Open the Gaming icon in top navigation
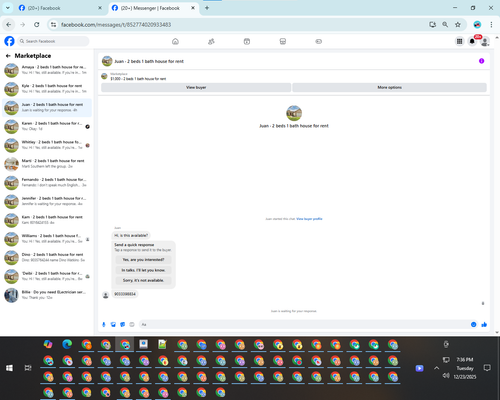The width and height of the screenshot is (500, 400). point(319,41)
